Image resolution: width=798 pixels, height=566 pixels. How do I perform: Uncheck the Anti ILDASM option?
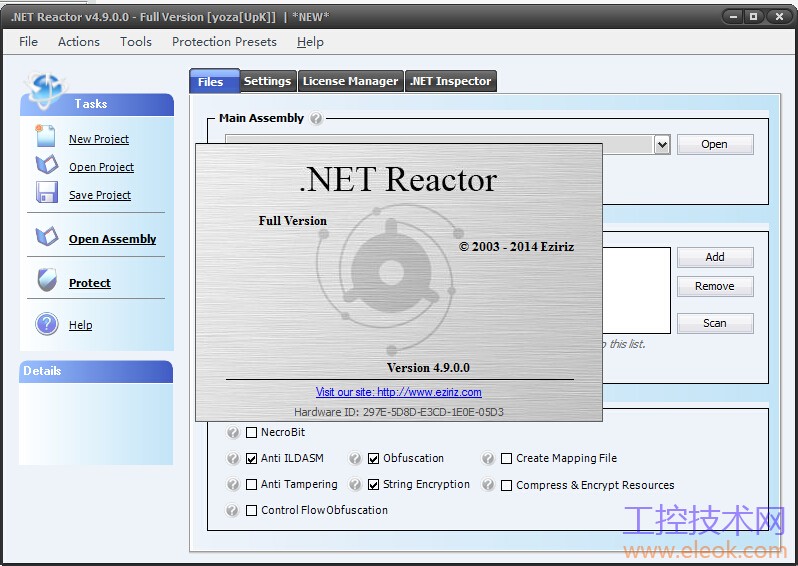(251, 459)
